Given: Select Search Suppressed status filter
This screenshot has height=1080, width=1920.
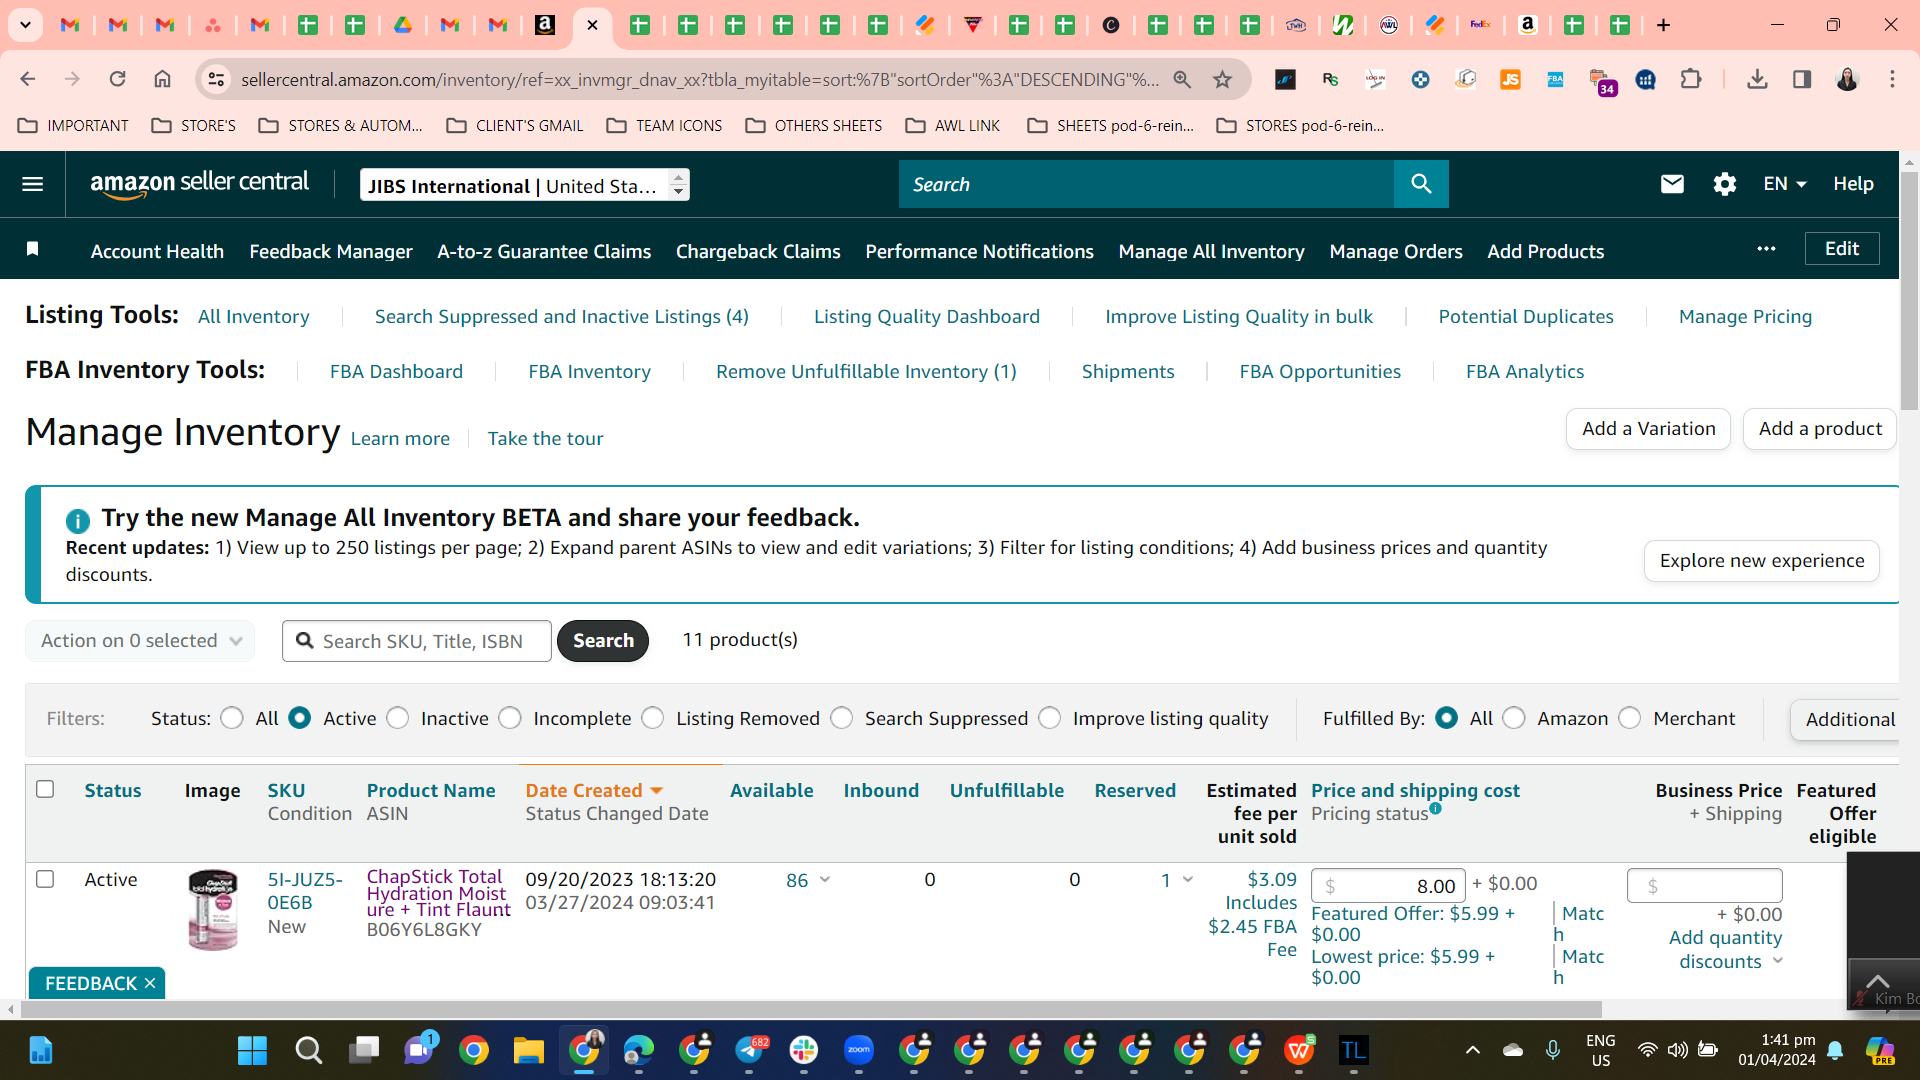Looking at the screenshot, I should click(842, 718).
